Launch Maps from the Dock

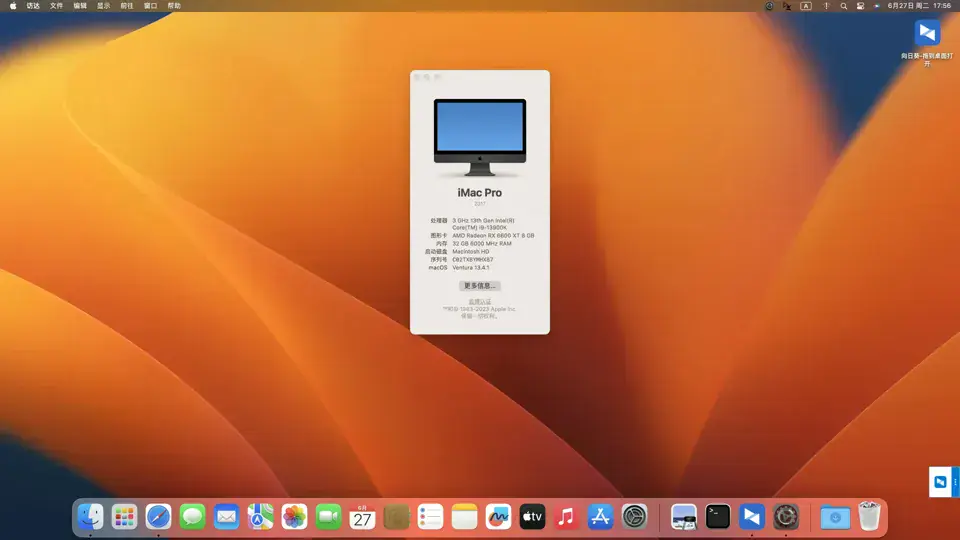coord(260,517)
